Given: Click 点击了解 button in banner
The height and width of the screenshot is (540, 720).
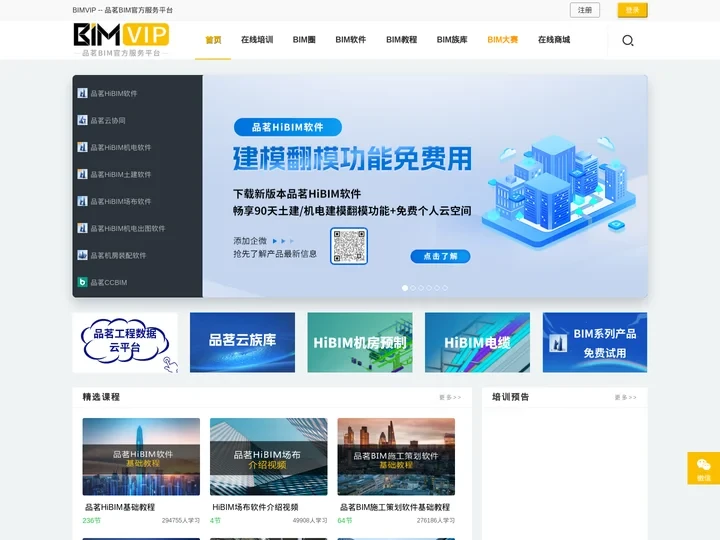Looking at the screenshot, I should click(440, 256).
